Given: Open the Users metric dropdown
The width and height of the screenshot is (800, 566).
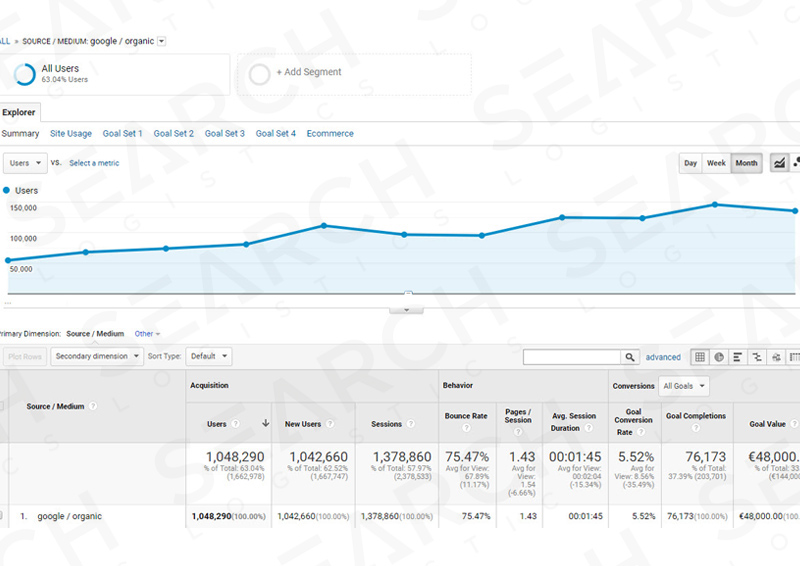Looking at the screenshot, I should [x=24, y=162].
